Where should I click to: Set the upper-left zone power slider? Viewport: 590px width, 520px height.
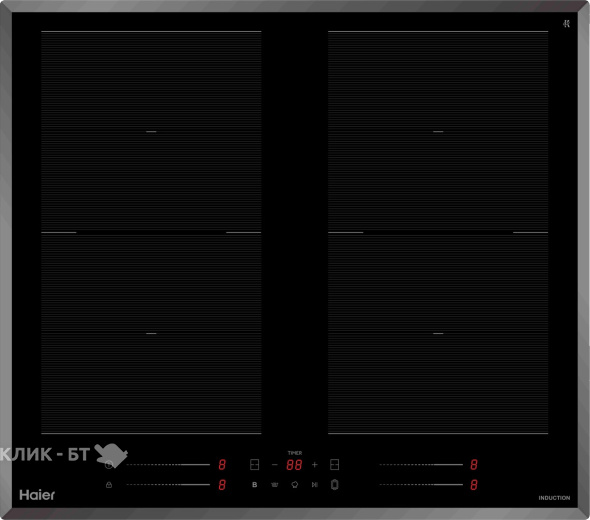click(168, 465)
